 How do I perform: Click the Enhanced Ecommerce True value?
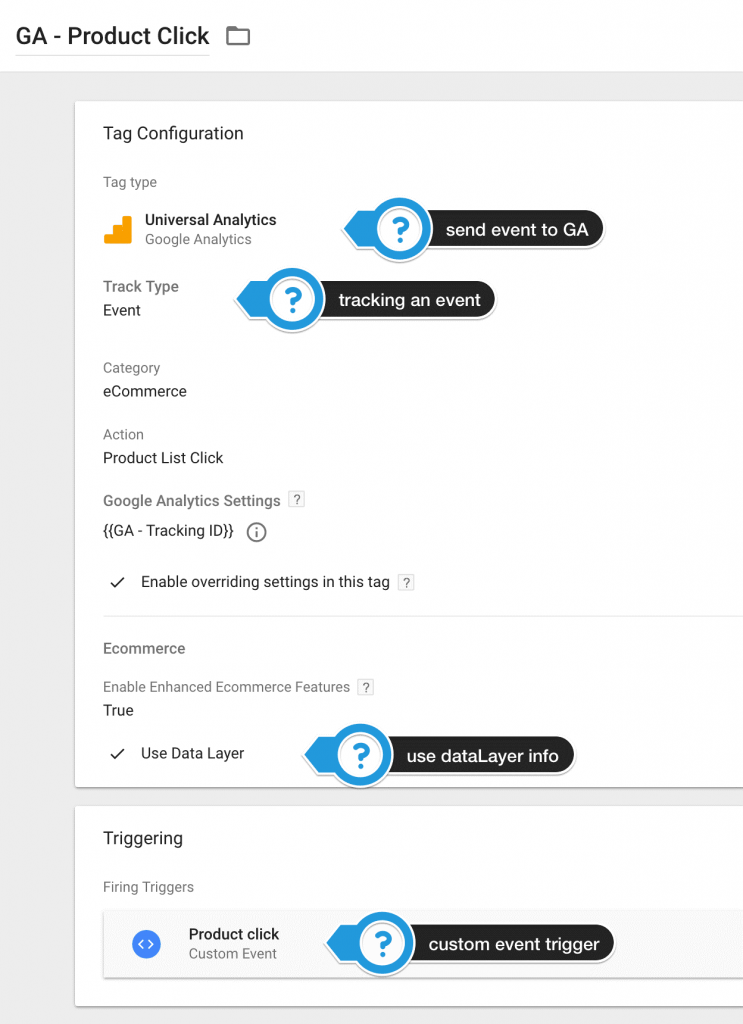[x=118, y=710]
